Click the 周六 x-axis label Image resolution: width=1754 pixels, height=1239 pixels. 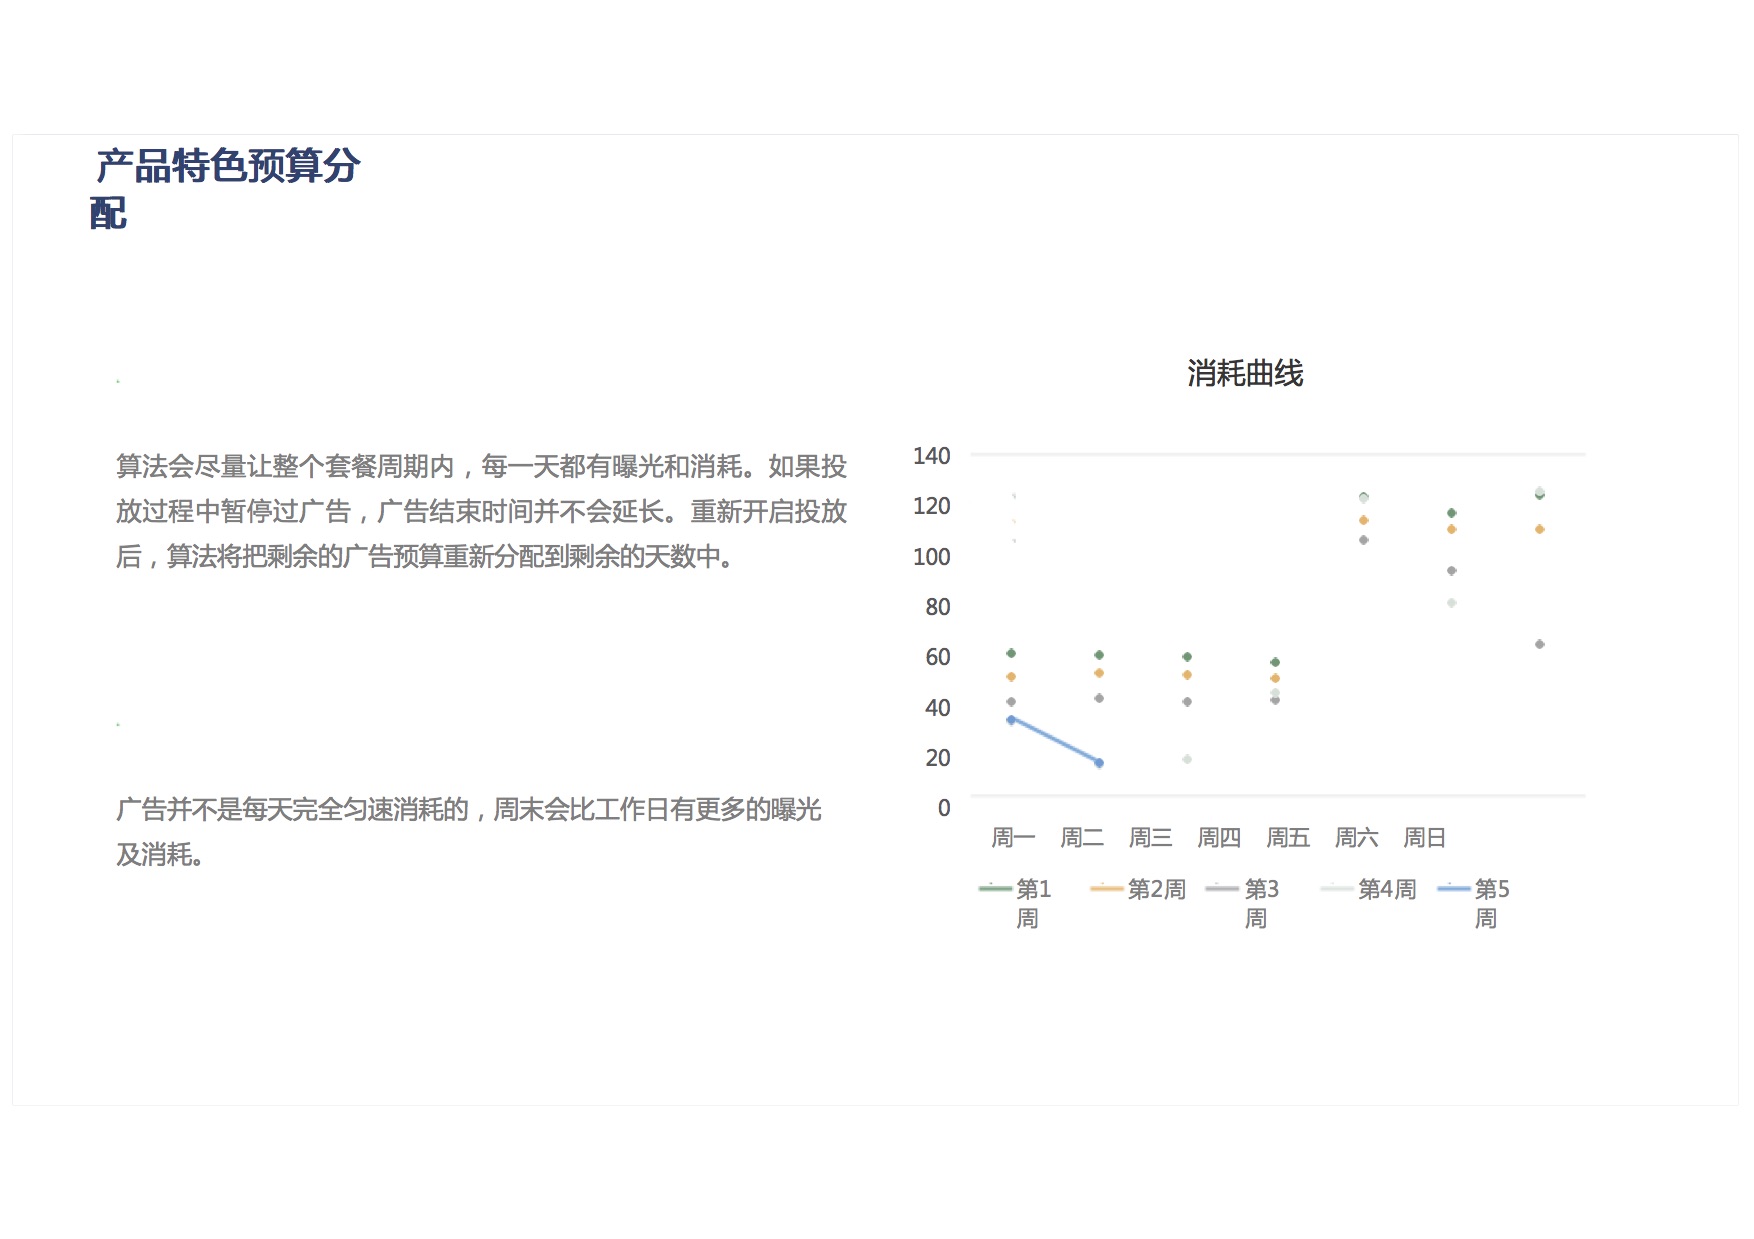[1356, 838]
